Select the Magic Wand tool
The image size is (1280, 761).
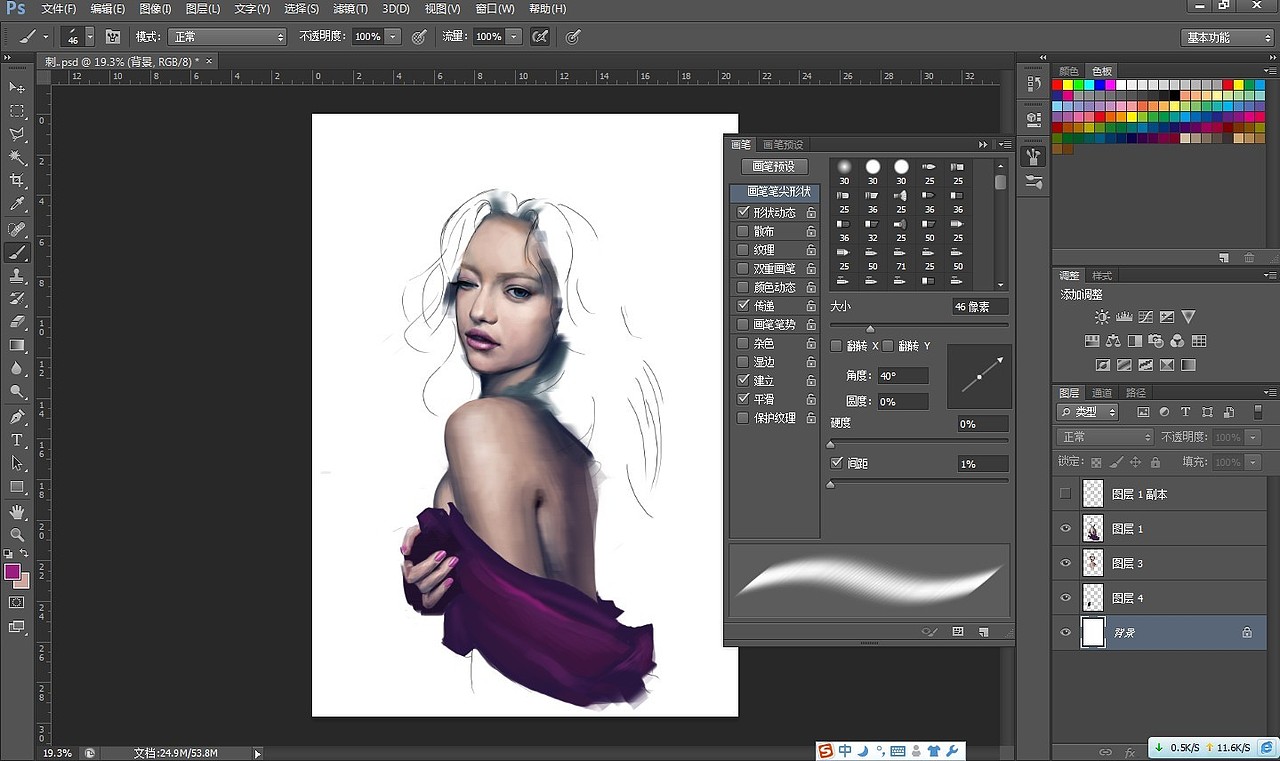pyautogui.click(x=17, y=158)
